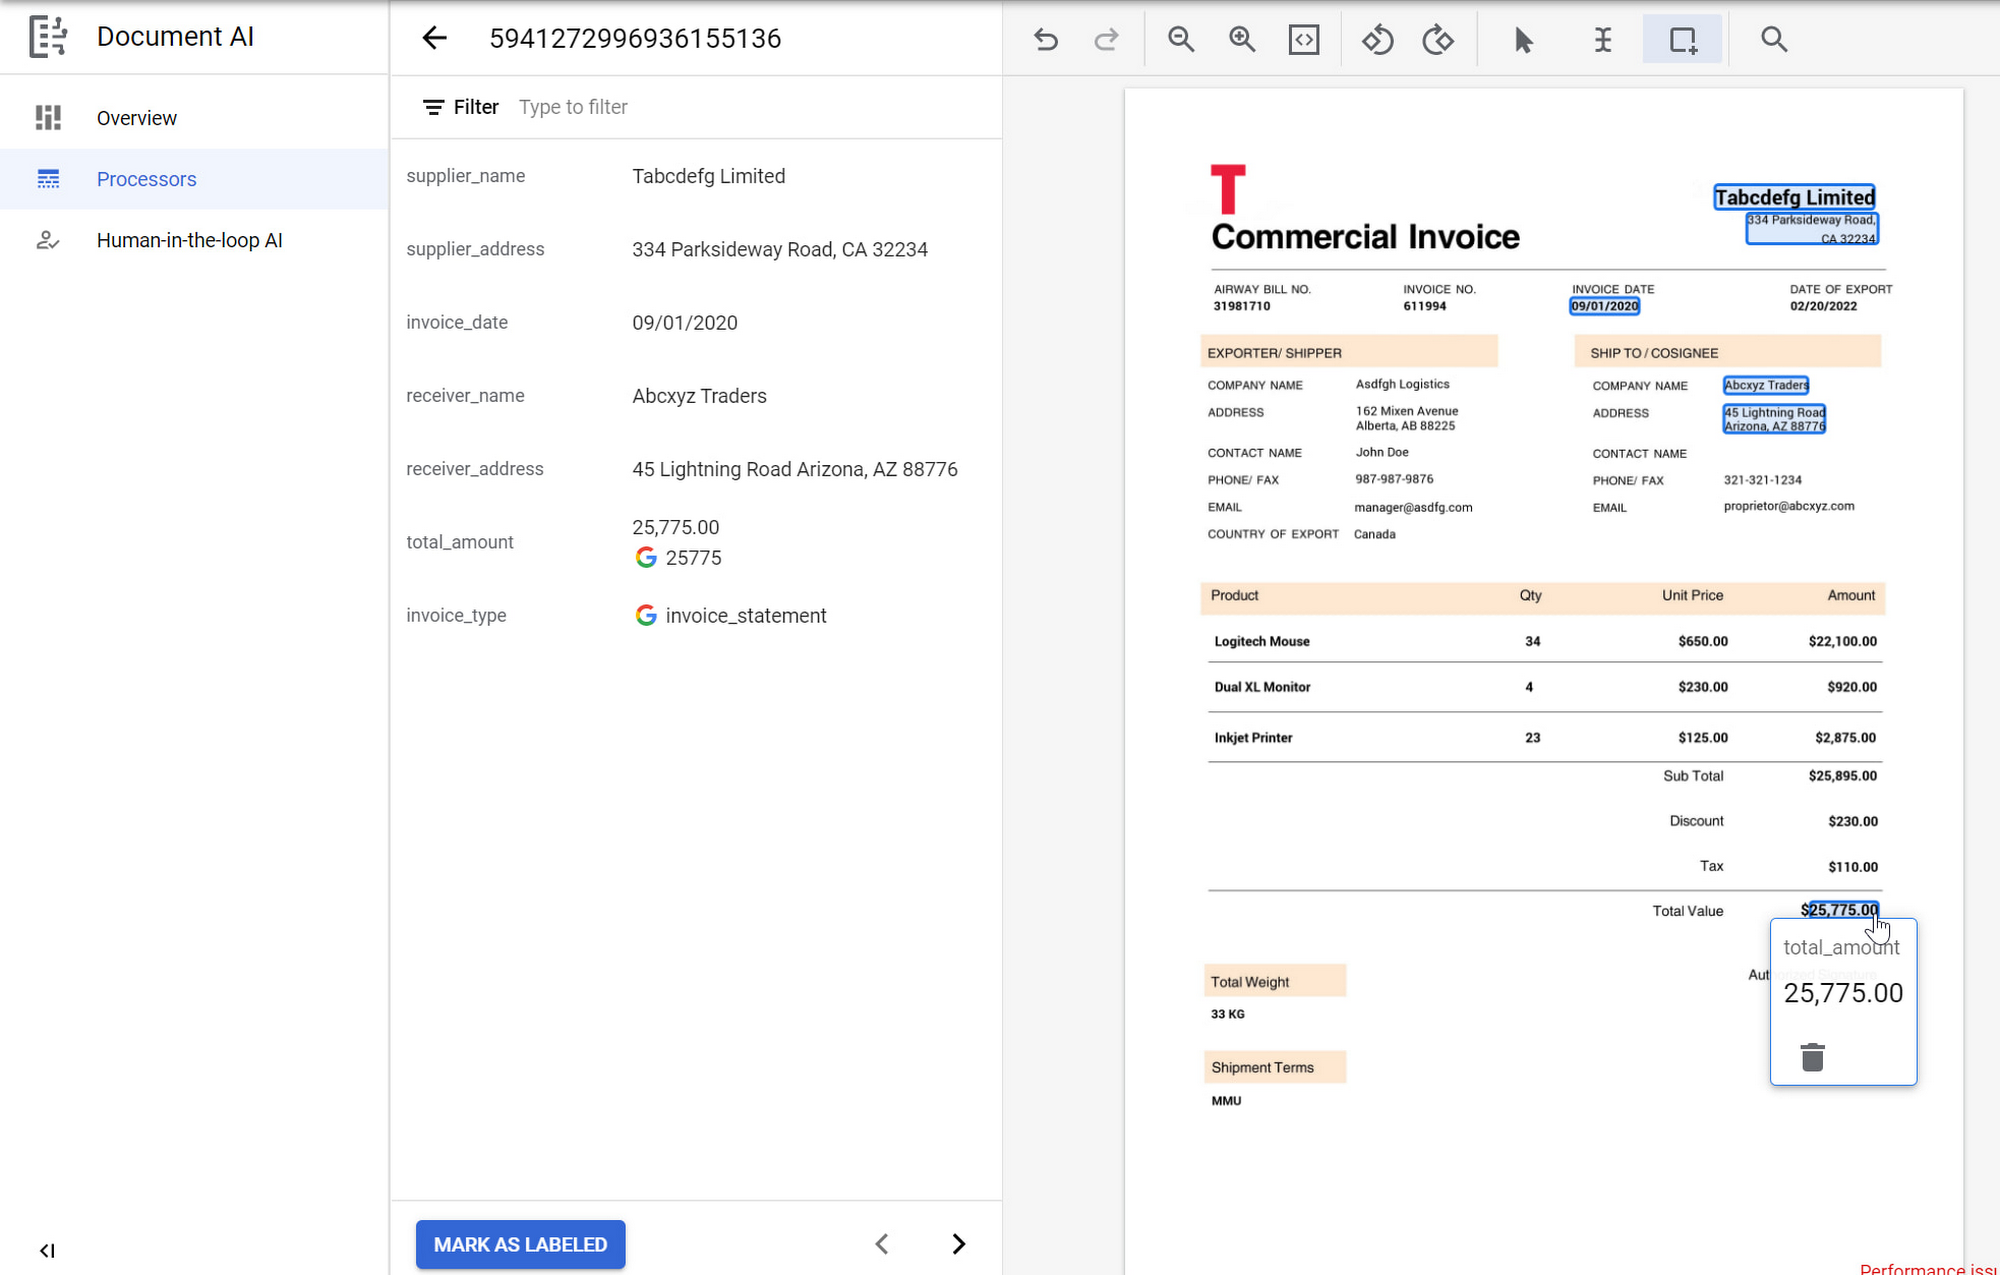Navigate to next document using arrow
The image size is (2000, 1275).
click(x=959, y=1244)
